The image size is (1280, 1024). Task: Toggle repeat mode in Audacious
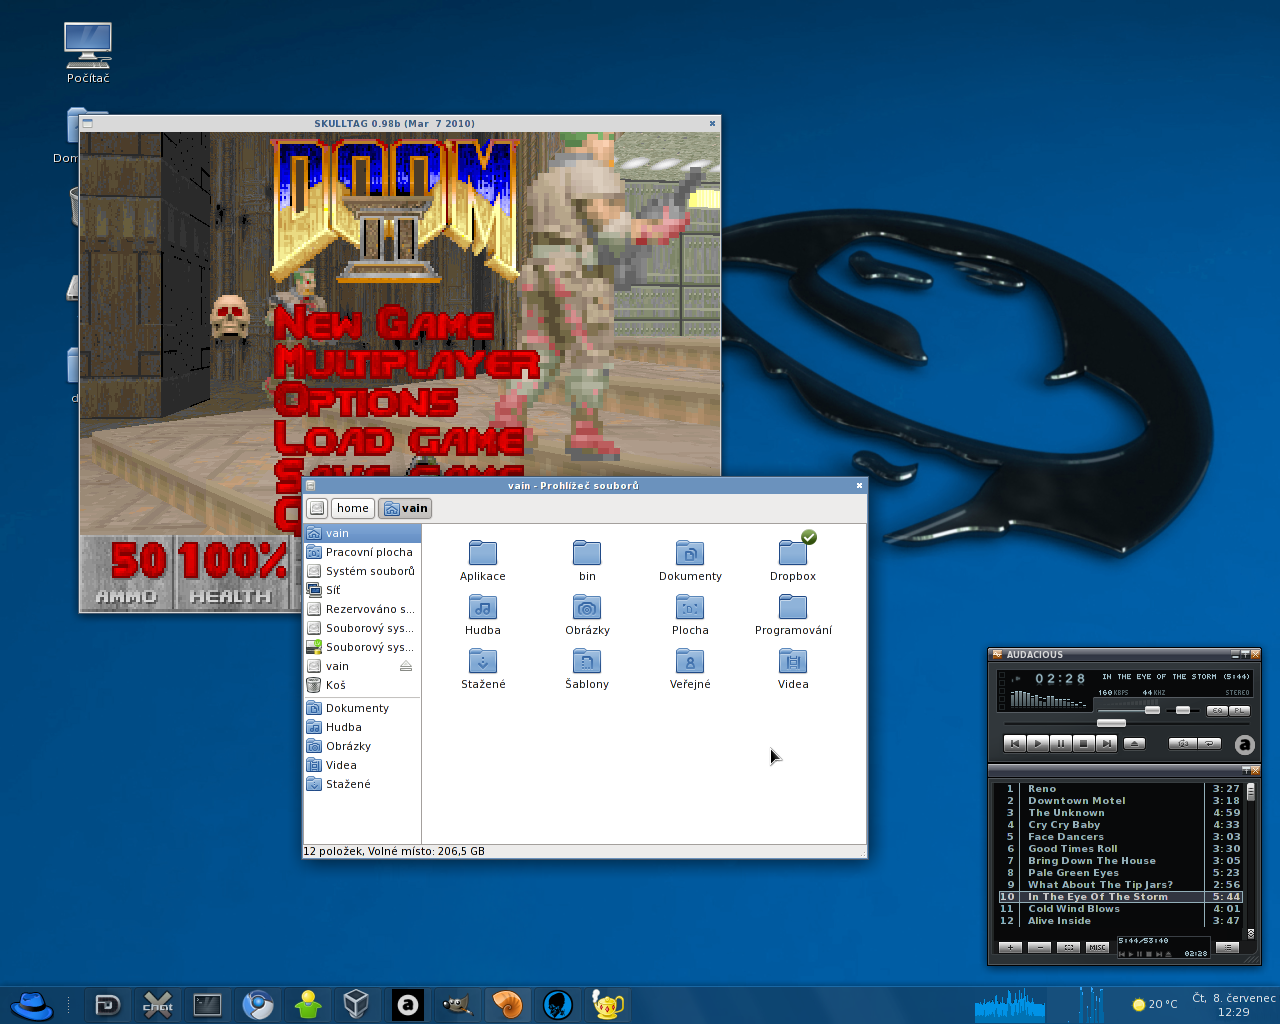tap(1210, 743)
